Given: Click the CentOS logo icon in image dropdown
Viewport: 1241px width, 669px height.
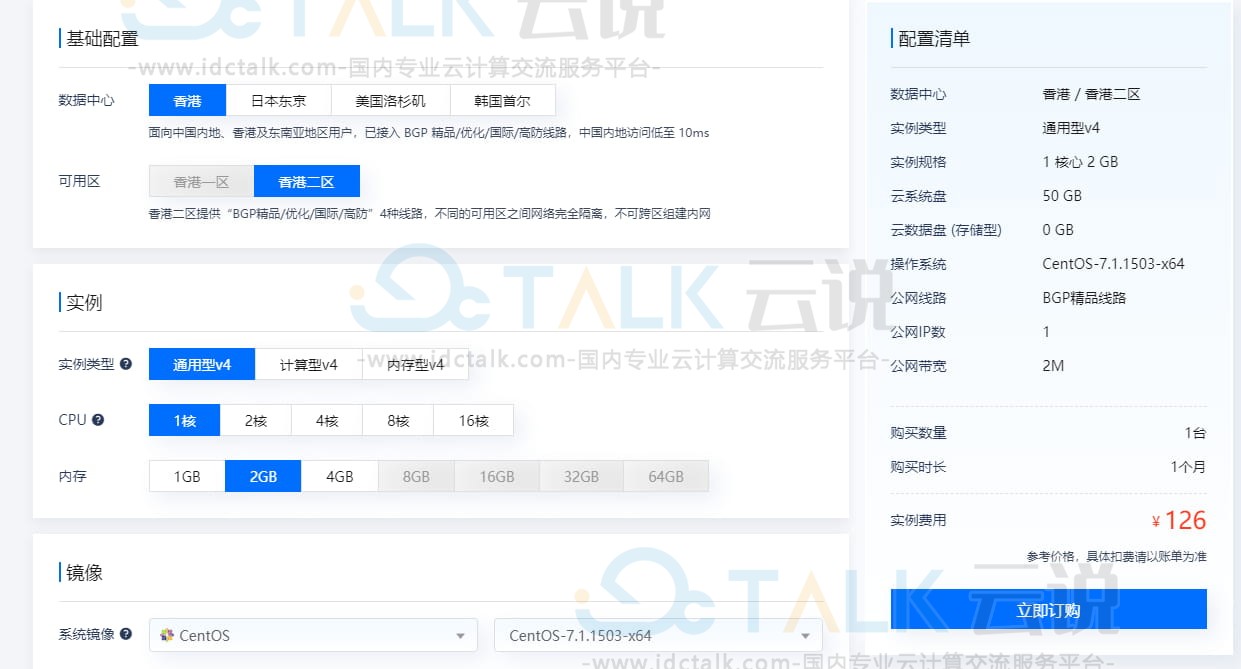Looking at the screenshot, I should (x=167, y=635).
